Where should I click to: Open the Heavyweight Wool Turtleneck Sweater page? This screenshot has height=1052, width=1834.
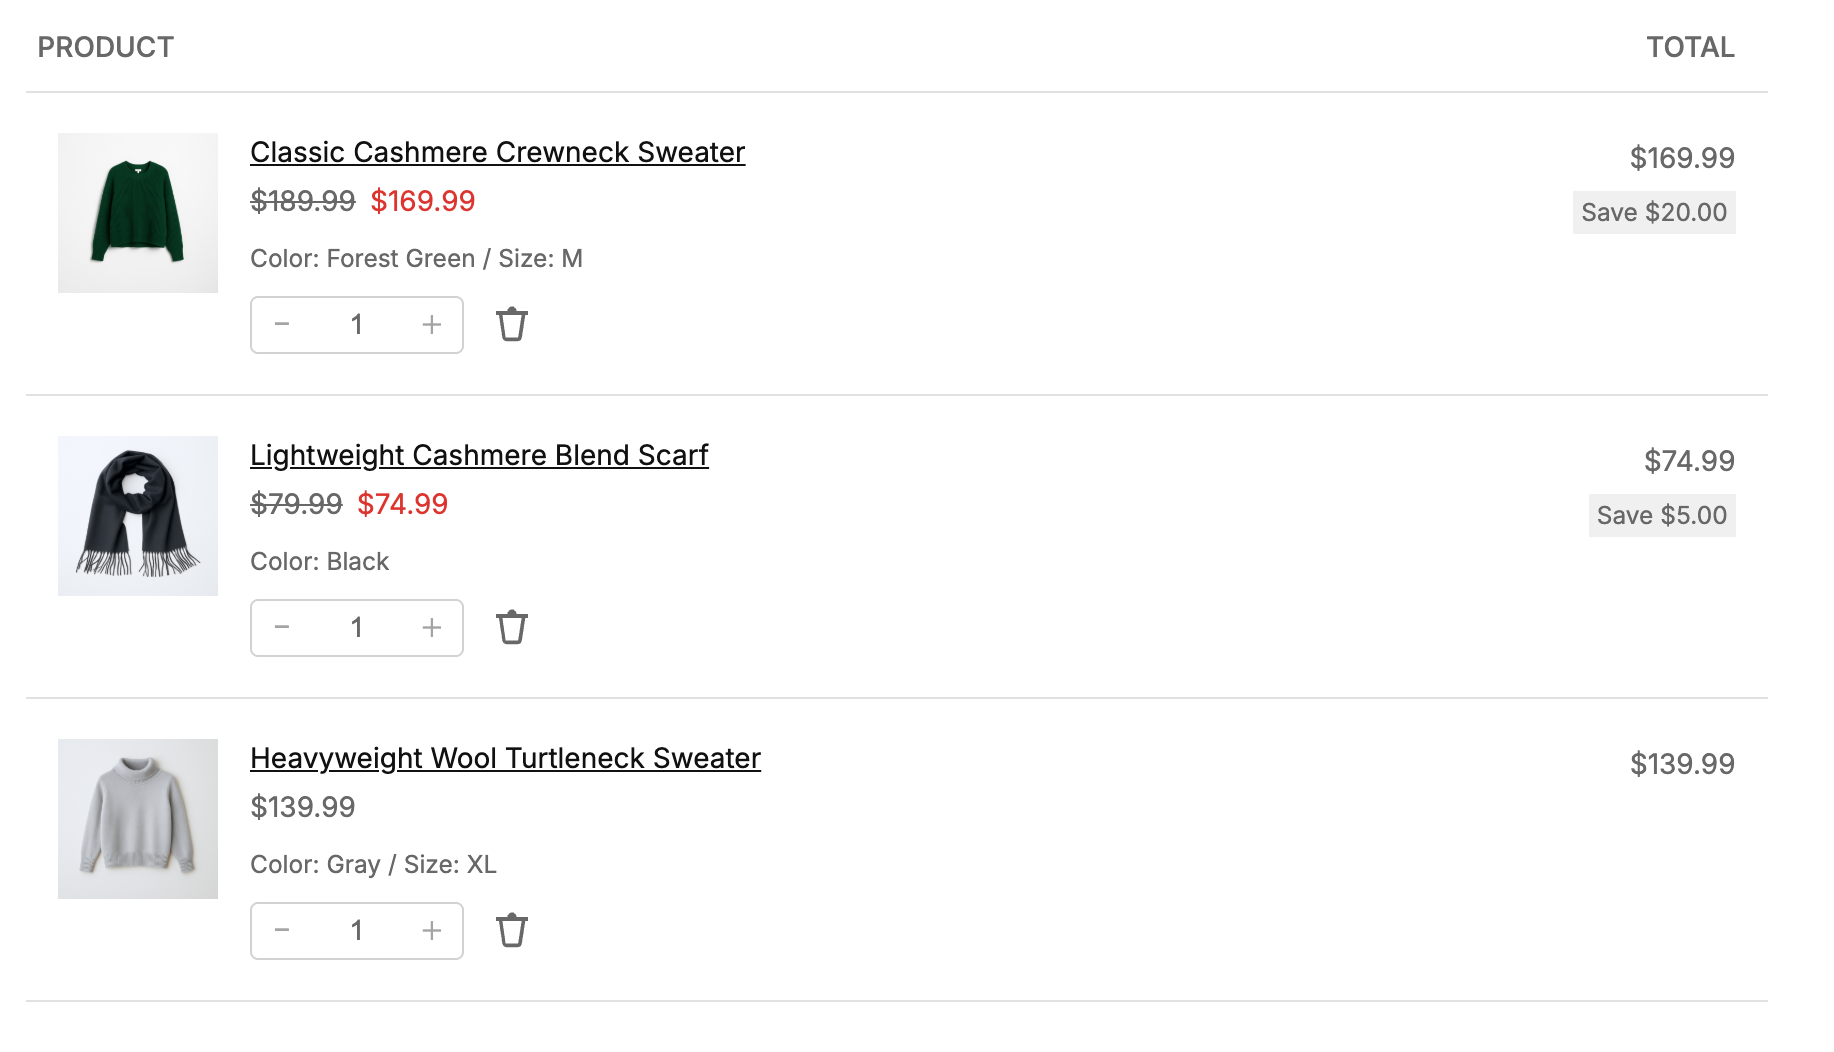(505, 758)
